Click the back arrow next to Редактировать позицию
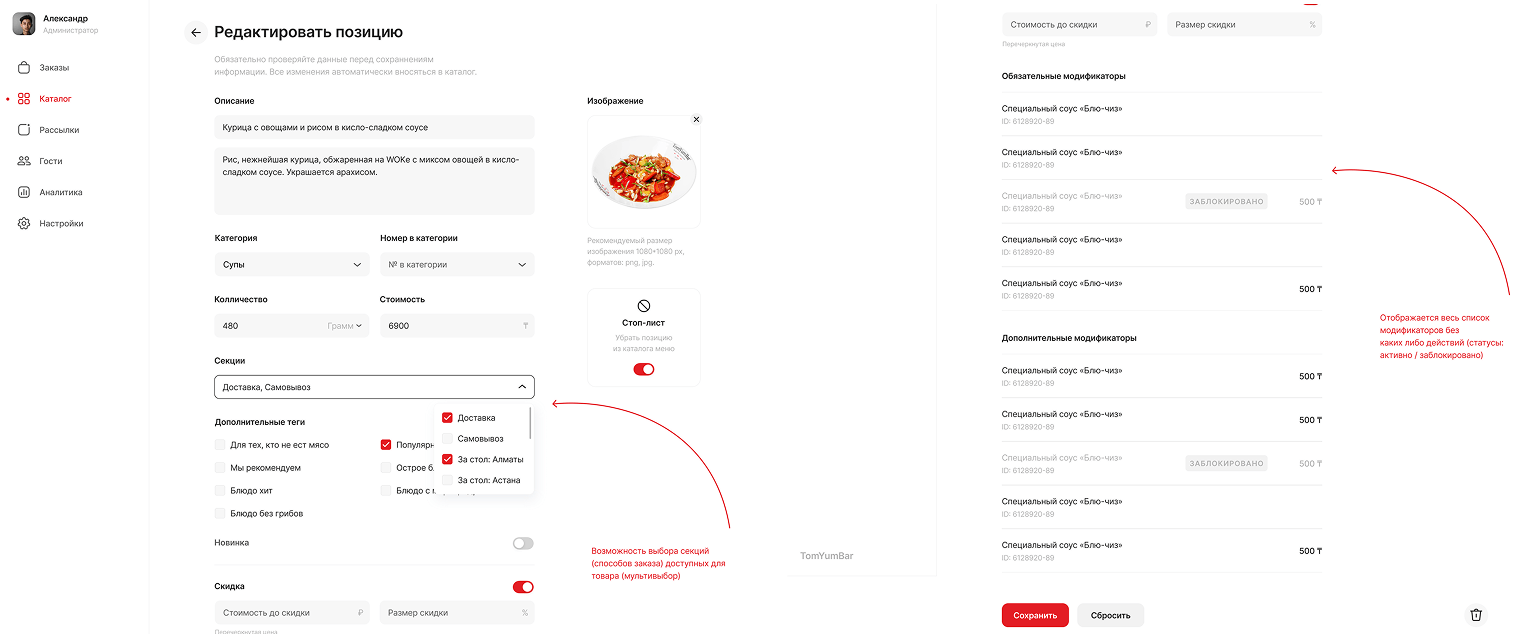 (195, 33)
